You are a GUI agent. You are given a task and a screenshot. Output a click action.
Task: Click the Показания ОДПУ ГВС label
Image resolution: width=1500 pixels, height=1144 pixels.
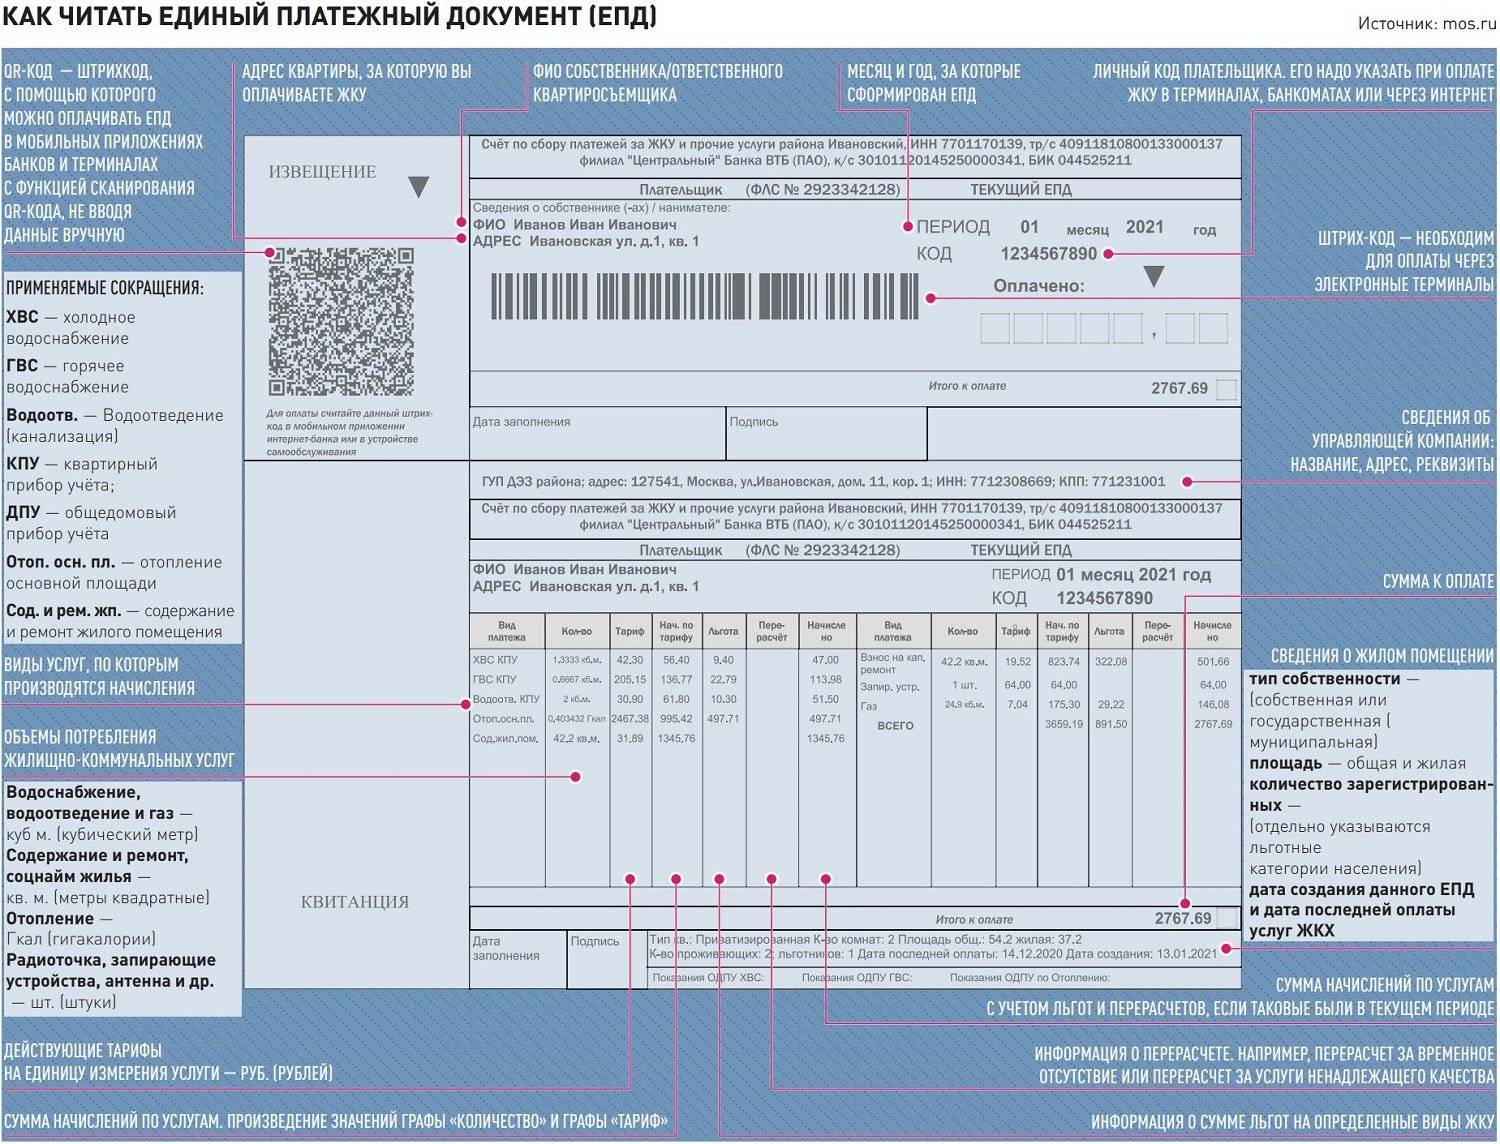point(856,978)
